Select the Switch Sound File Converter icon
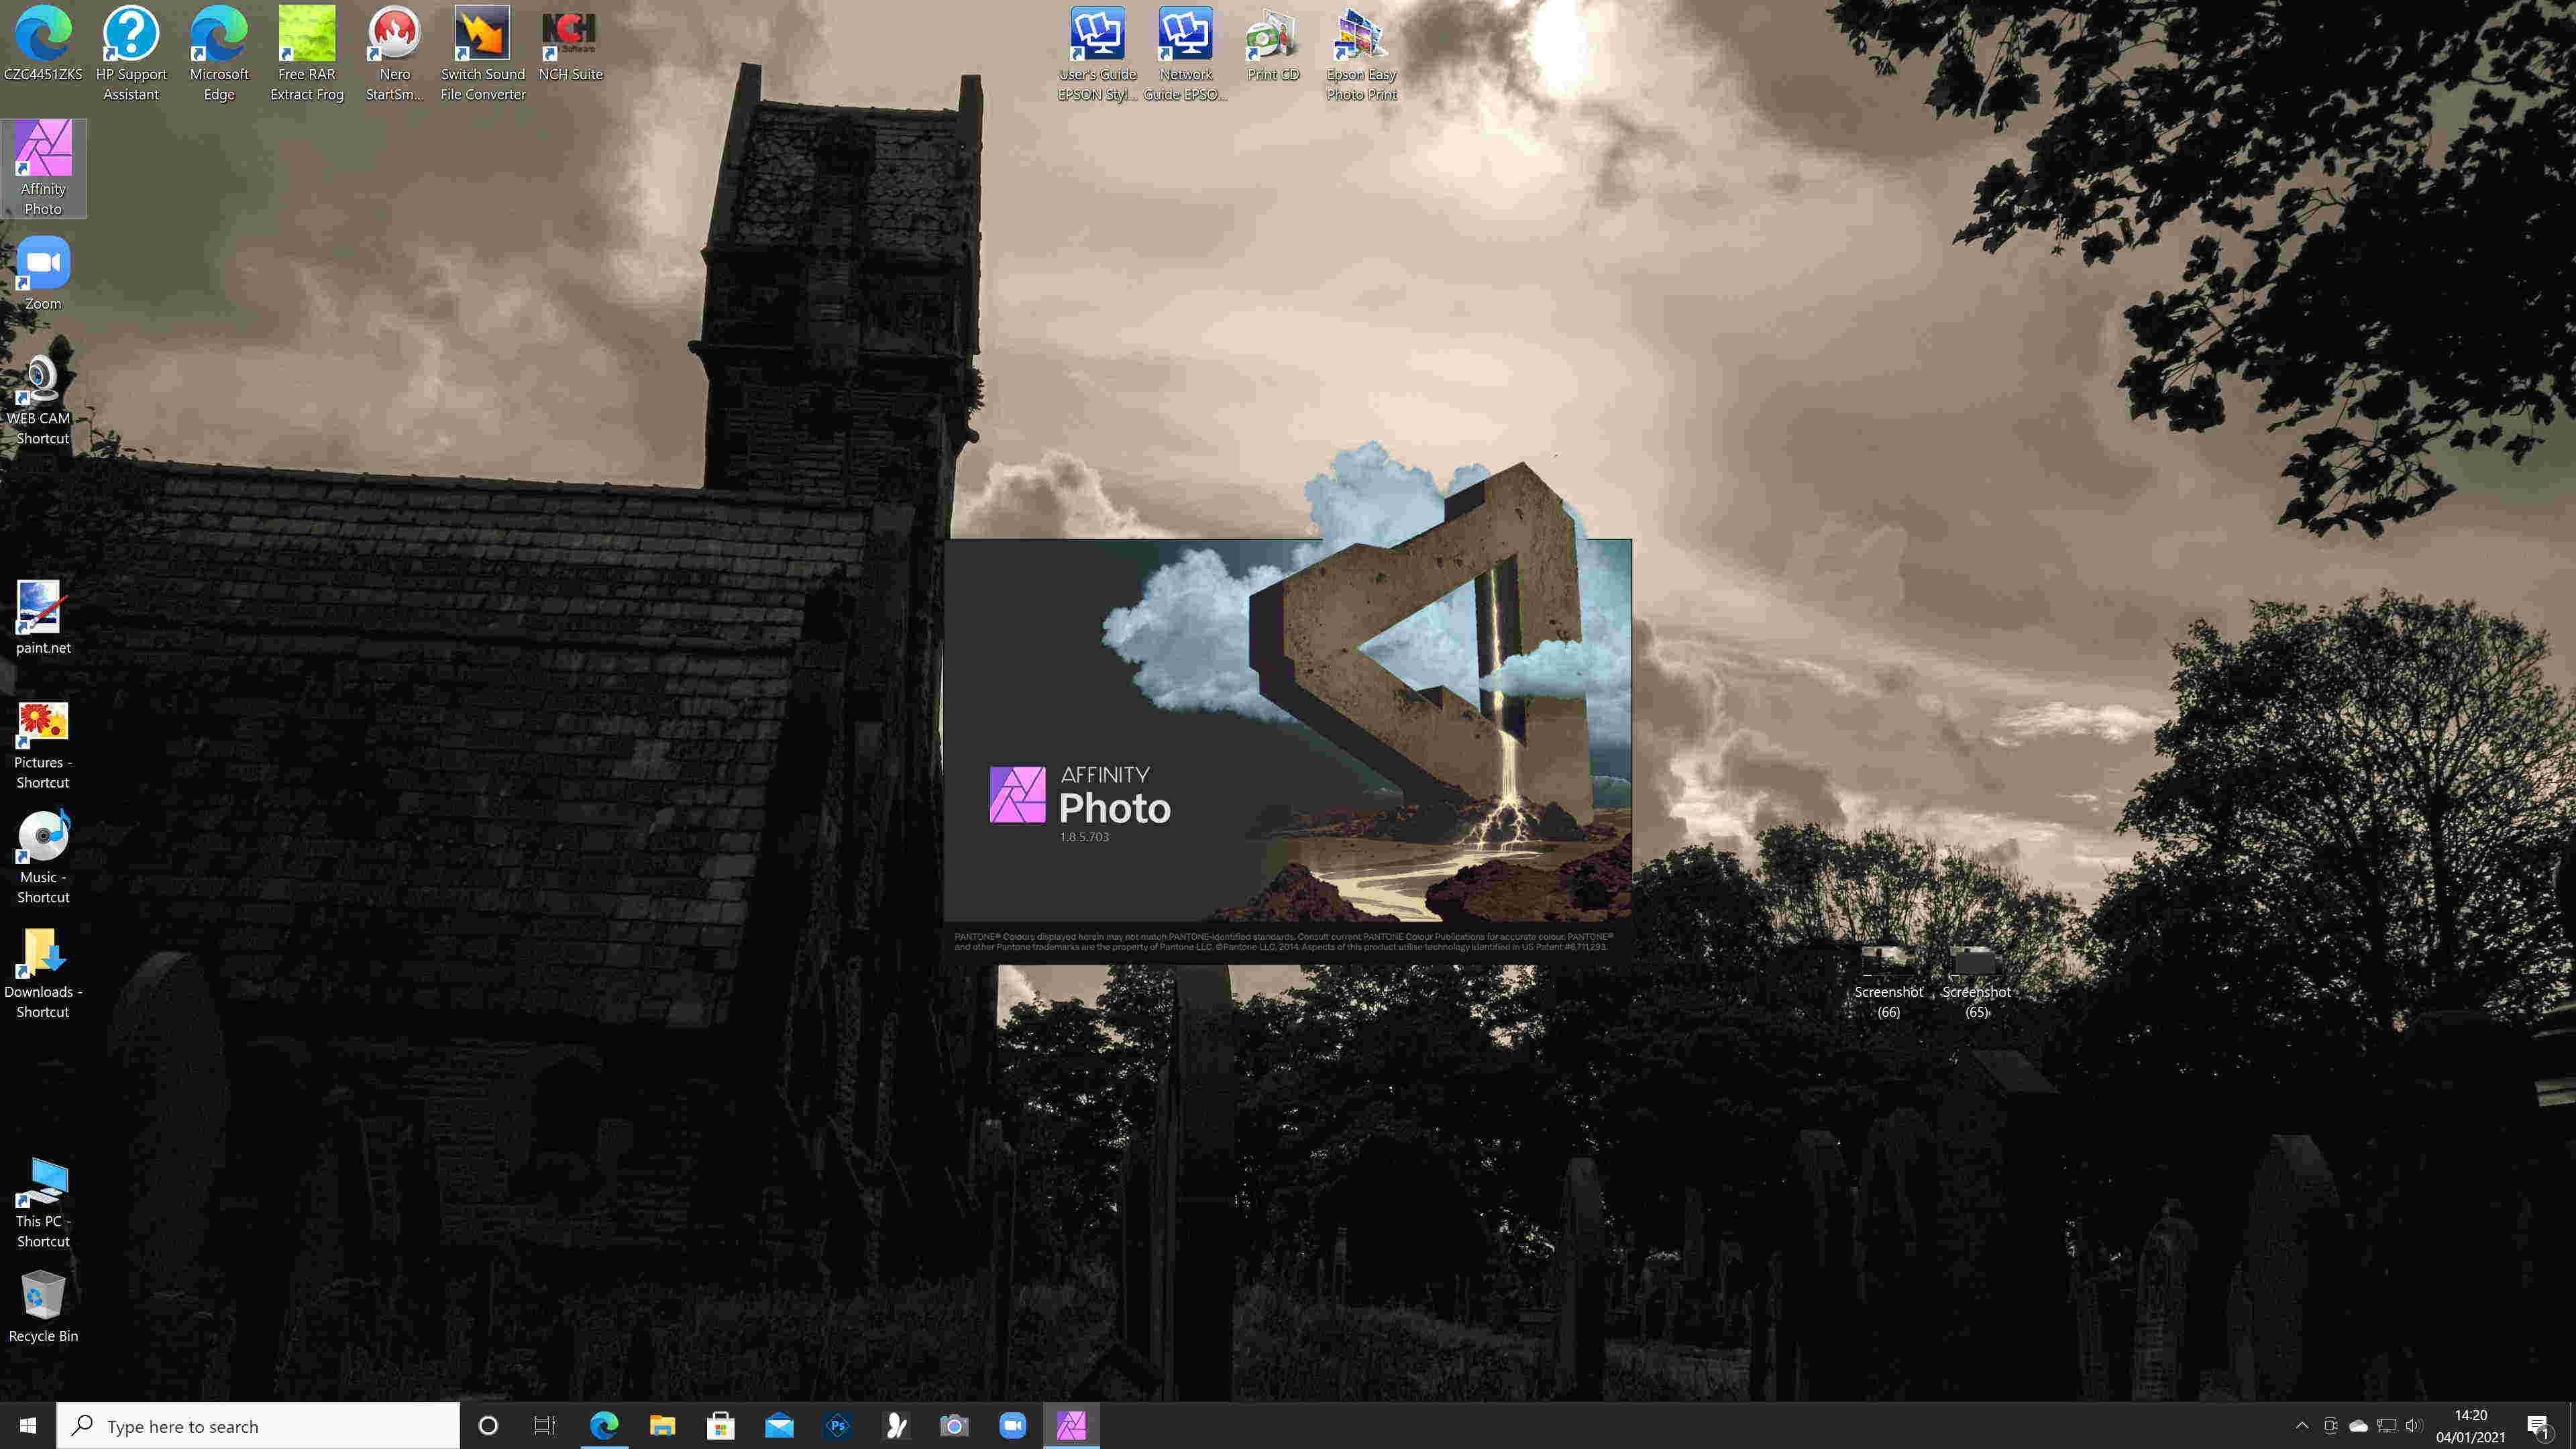Image resolution: width=2576 pixels, height=1449 pixels. click(x=482, y=53)
